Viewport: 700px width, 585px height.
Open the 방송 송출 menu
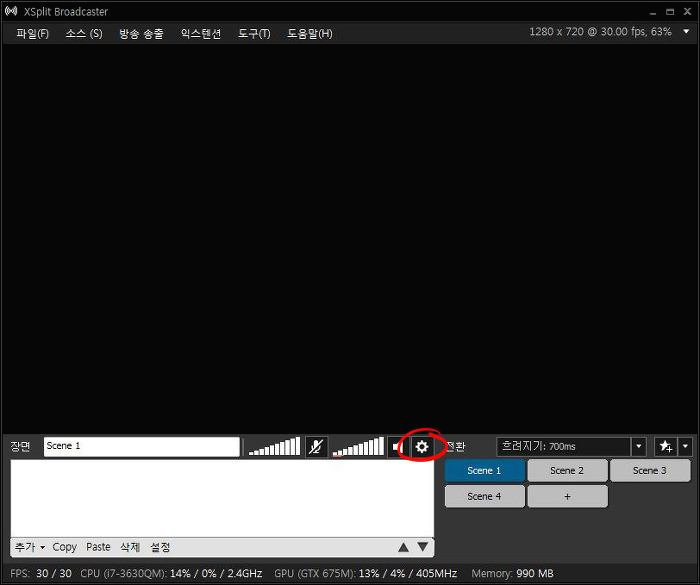tap(141, 33)
